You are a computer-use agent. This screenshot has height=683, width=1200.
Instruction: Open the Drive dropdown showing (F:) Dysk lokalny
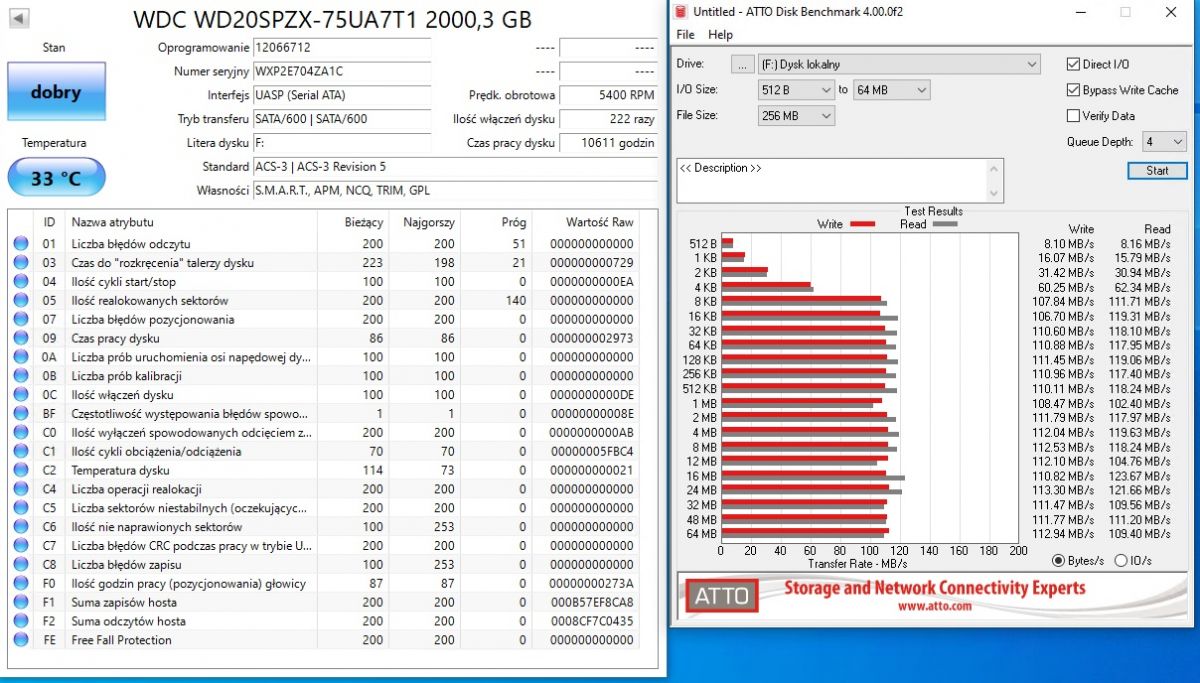pyautogui.click(x=900, y=64)
